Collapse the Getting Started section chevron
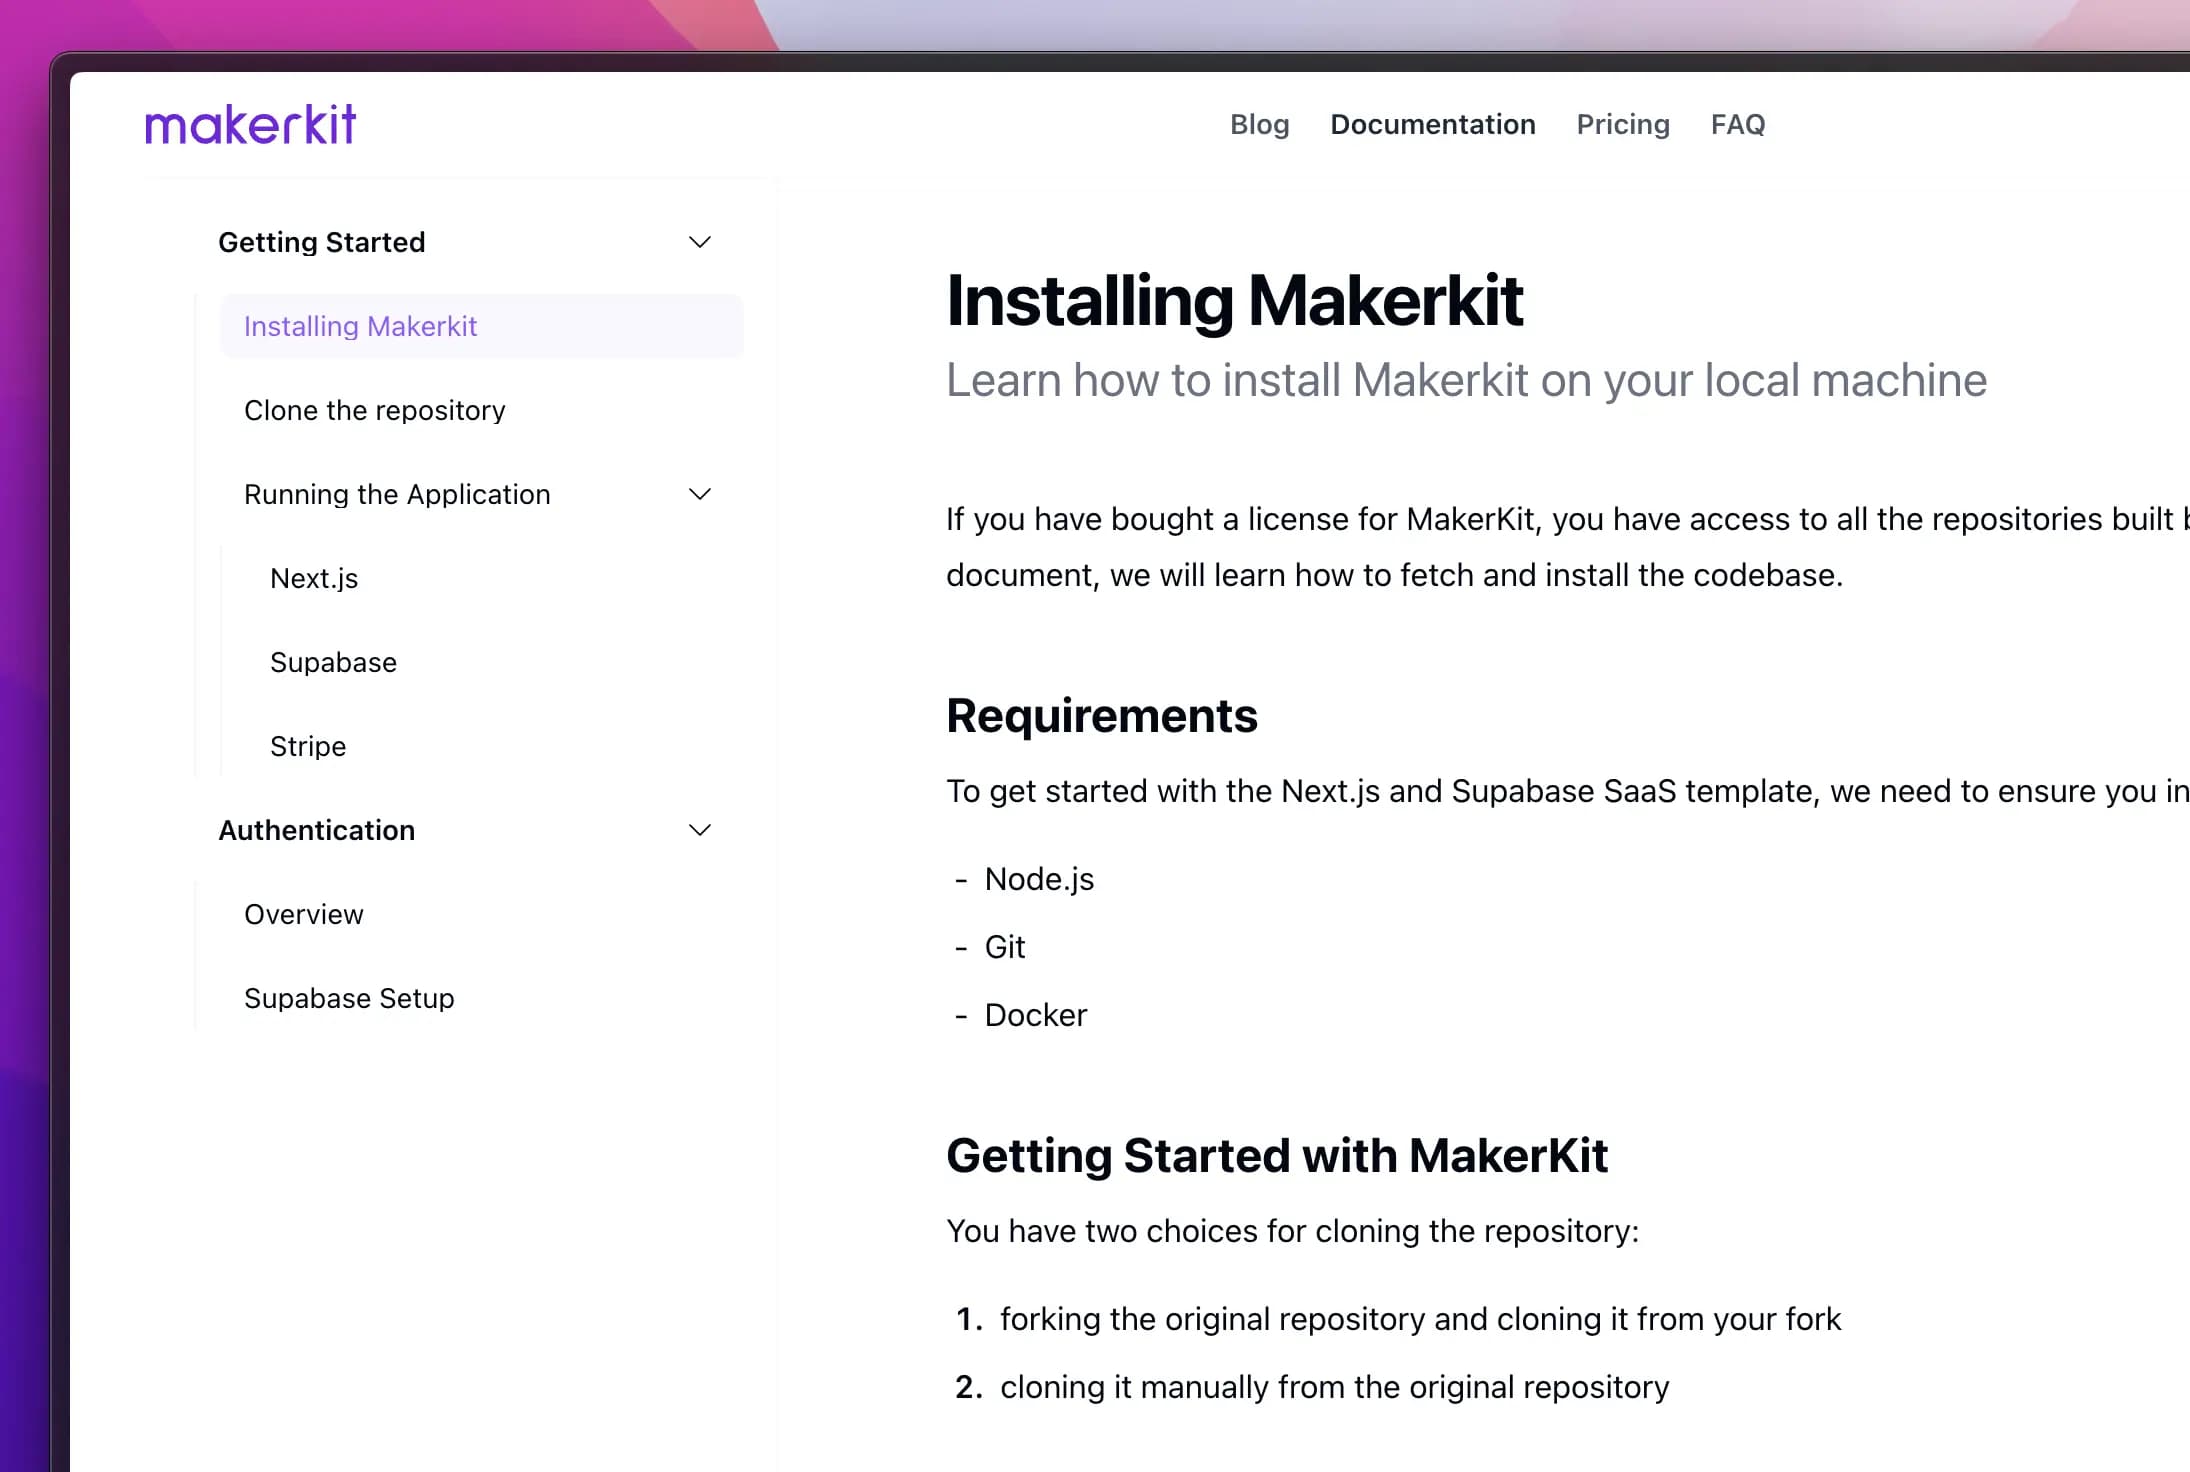2190x1472 pixels. (x=700, y=242)
